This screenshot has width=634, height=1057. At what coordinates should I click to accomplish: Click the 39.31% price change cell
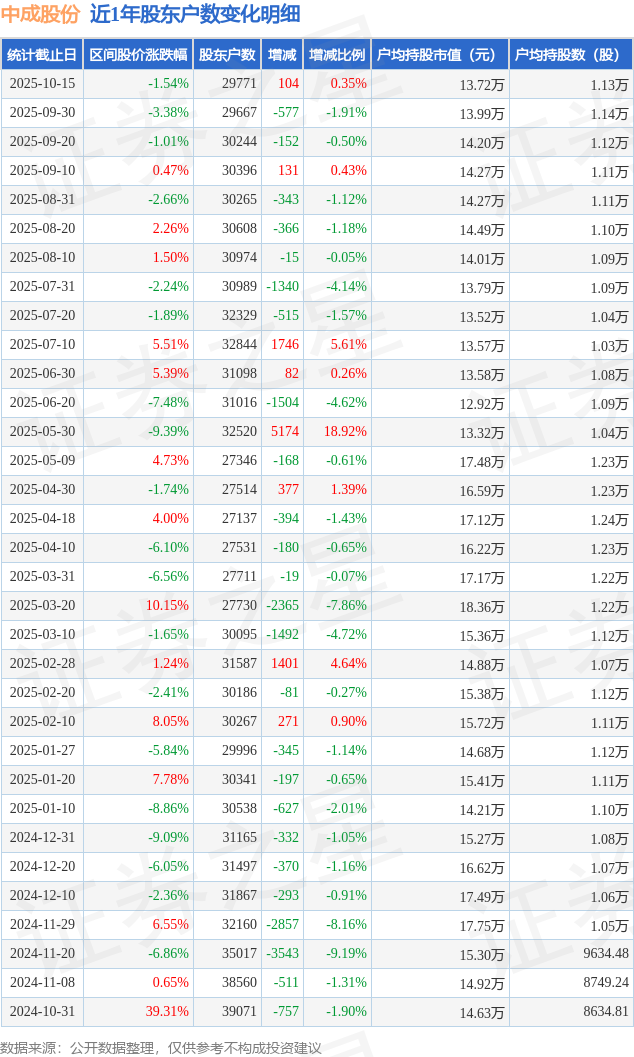[167, 1012]
